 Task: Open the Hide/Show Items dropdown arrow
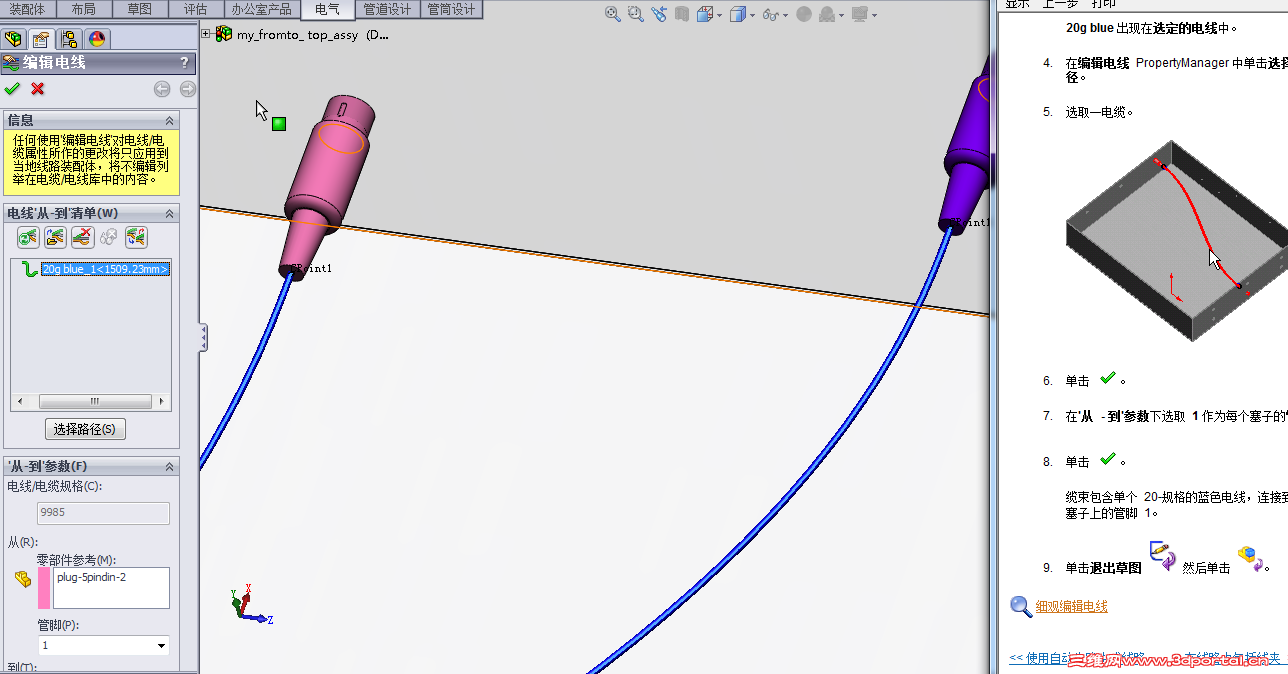click(785, 15)
